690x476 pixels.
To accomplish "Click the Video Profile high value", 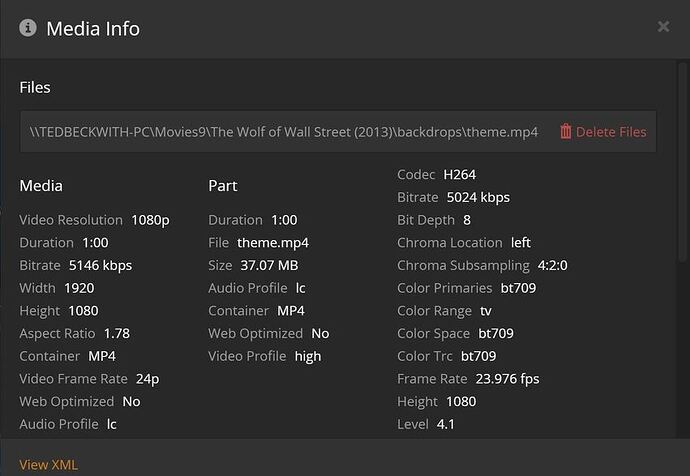I will (308, 356).
